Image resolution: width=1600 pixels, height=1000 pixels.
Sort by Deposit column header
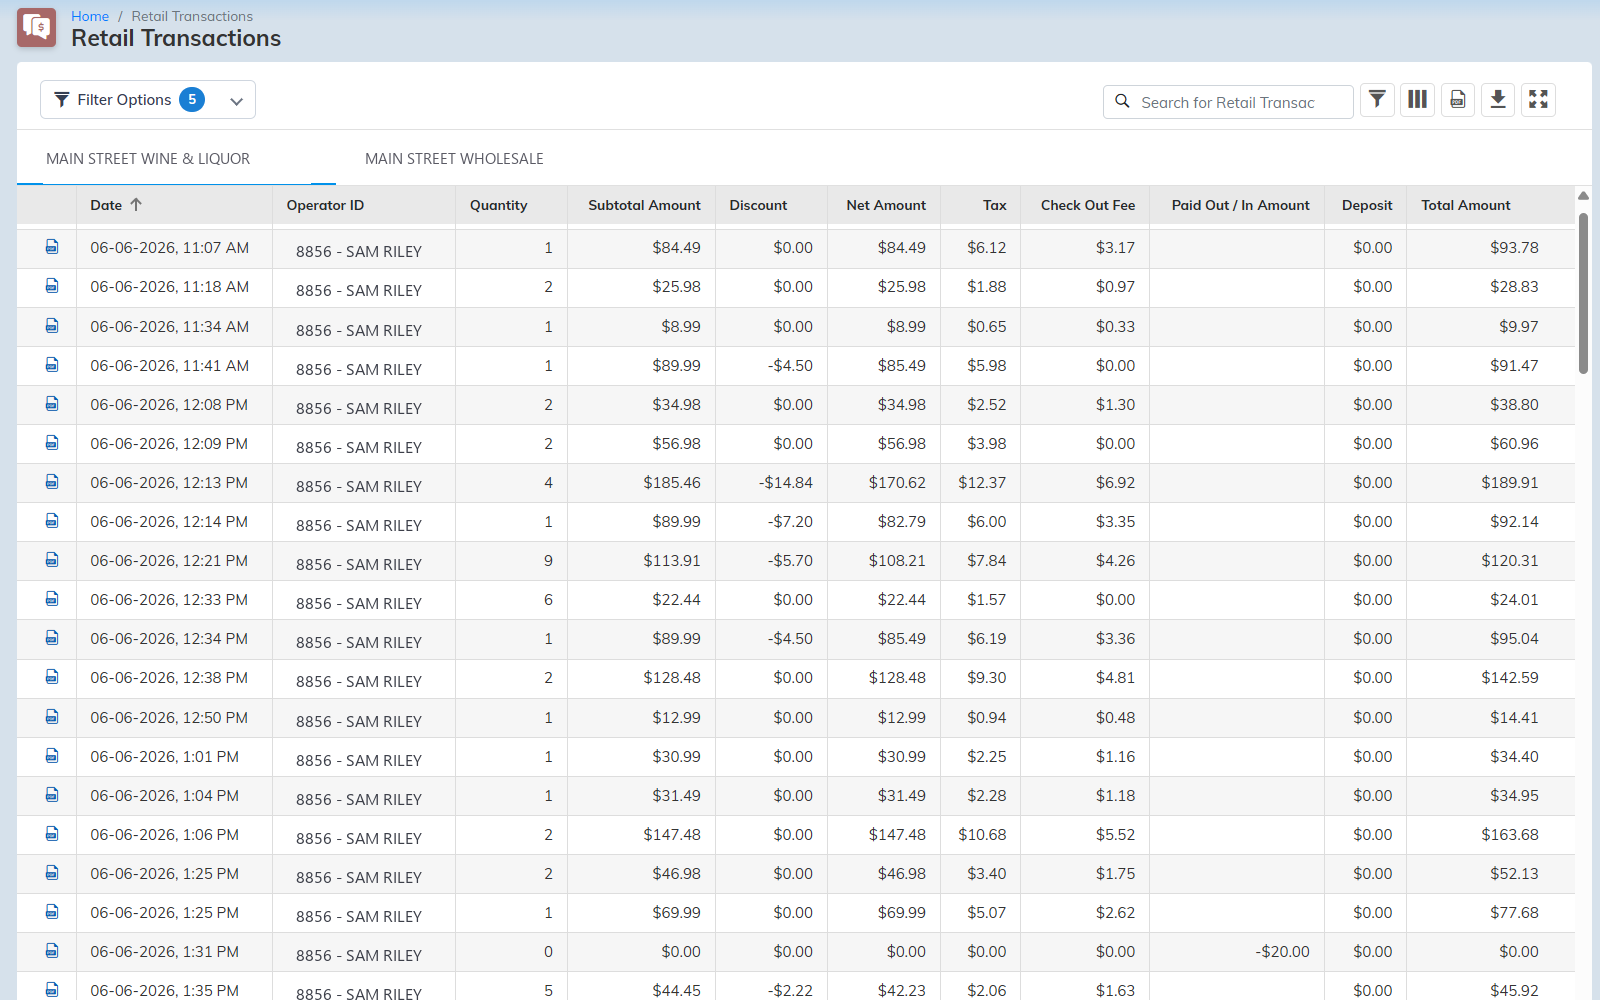point(1367,205)
